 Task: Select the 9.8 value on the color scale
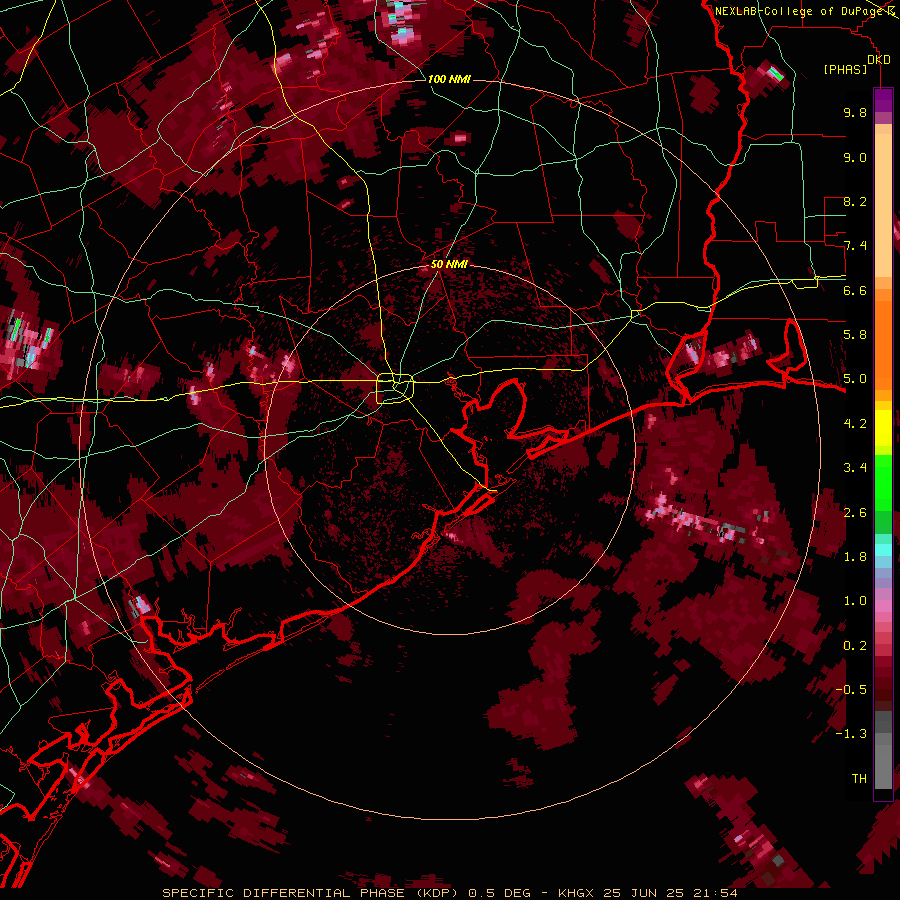tap(855, 113)
